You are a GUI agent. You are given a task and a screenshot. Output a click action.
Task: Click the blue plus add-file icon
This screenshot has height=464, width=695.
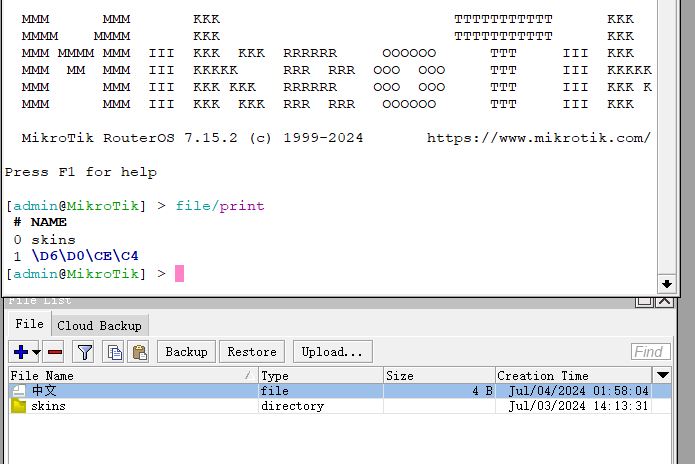point(20,352)
